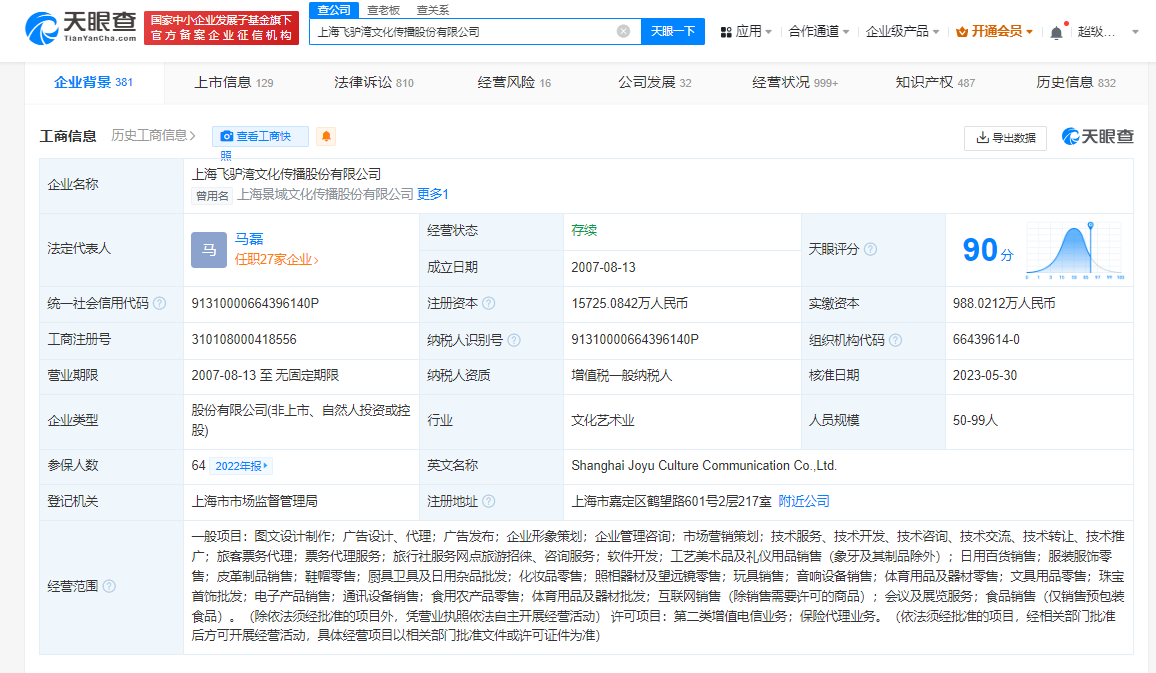Open 历史工商信息 section
Screen dimensions: 1156x673
tap(153, 136)
